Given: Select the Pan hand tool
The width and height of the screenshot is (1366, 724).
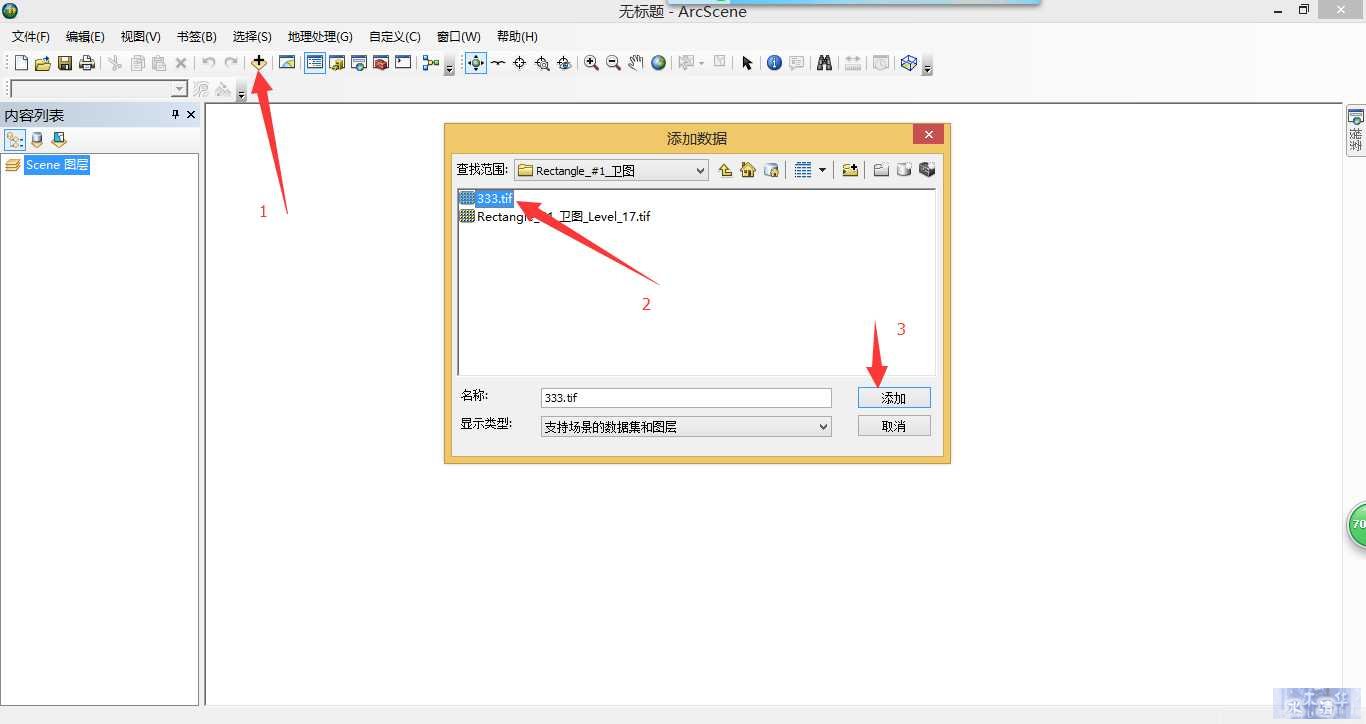Looking at the screenshot, I should (636, 63).
